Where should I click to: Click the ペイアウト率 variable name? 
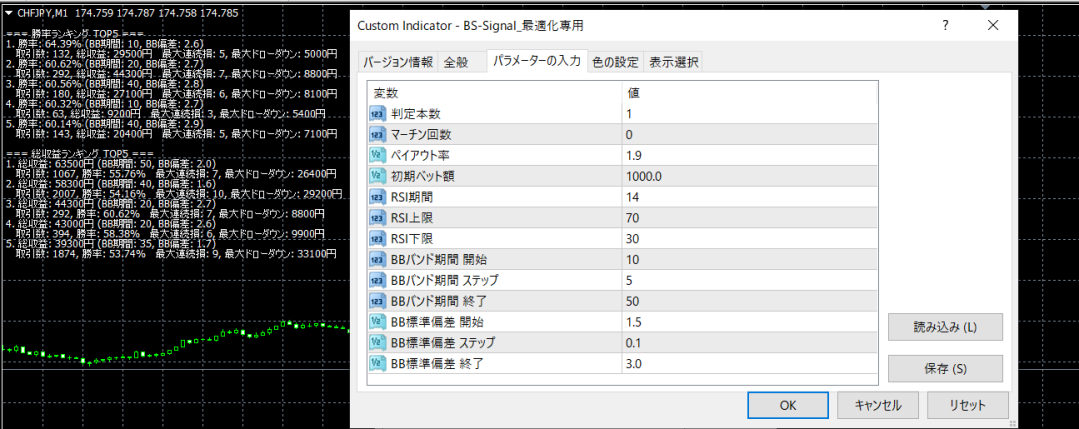click(x=420, y=156)
